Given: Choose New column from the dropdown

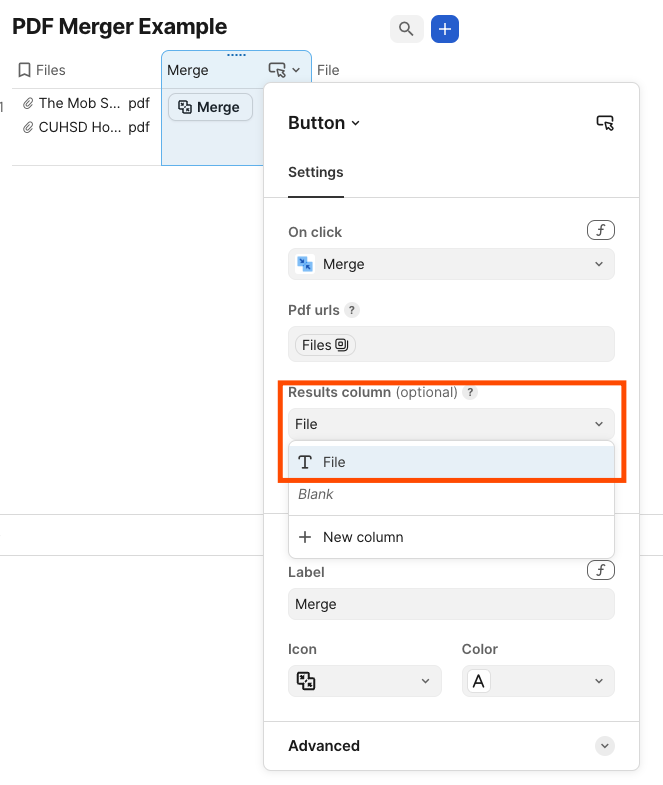Looking at the screenshot, I should (362, 537).
